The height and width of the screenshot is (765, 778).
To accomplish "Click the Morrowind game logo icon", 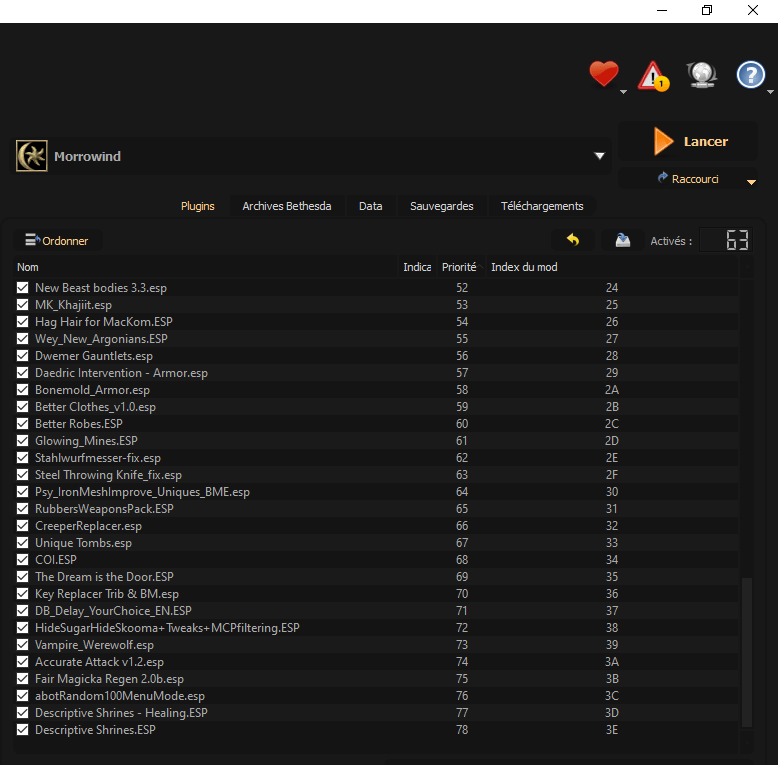I will (x=32, y=156).
